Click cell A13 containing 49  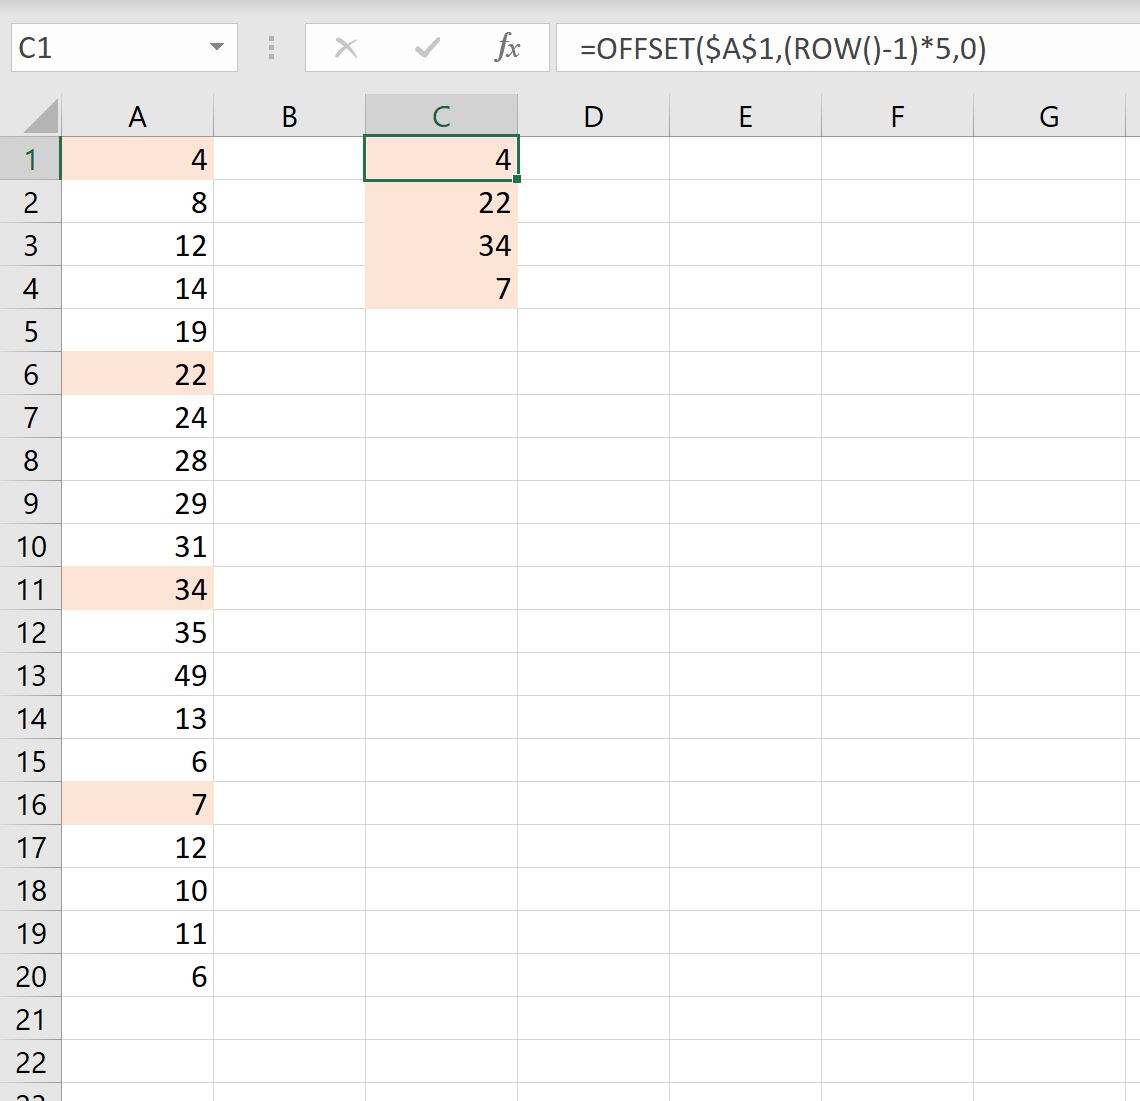point(137,675)
